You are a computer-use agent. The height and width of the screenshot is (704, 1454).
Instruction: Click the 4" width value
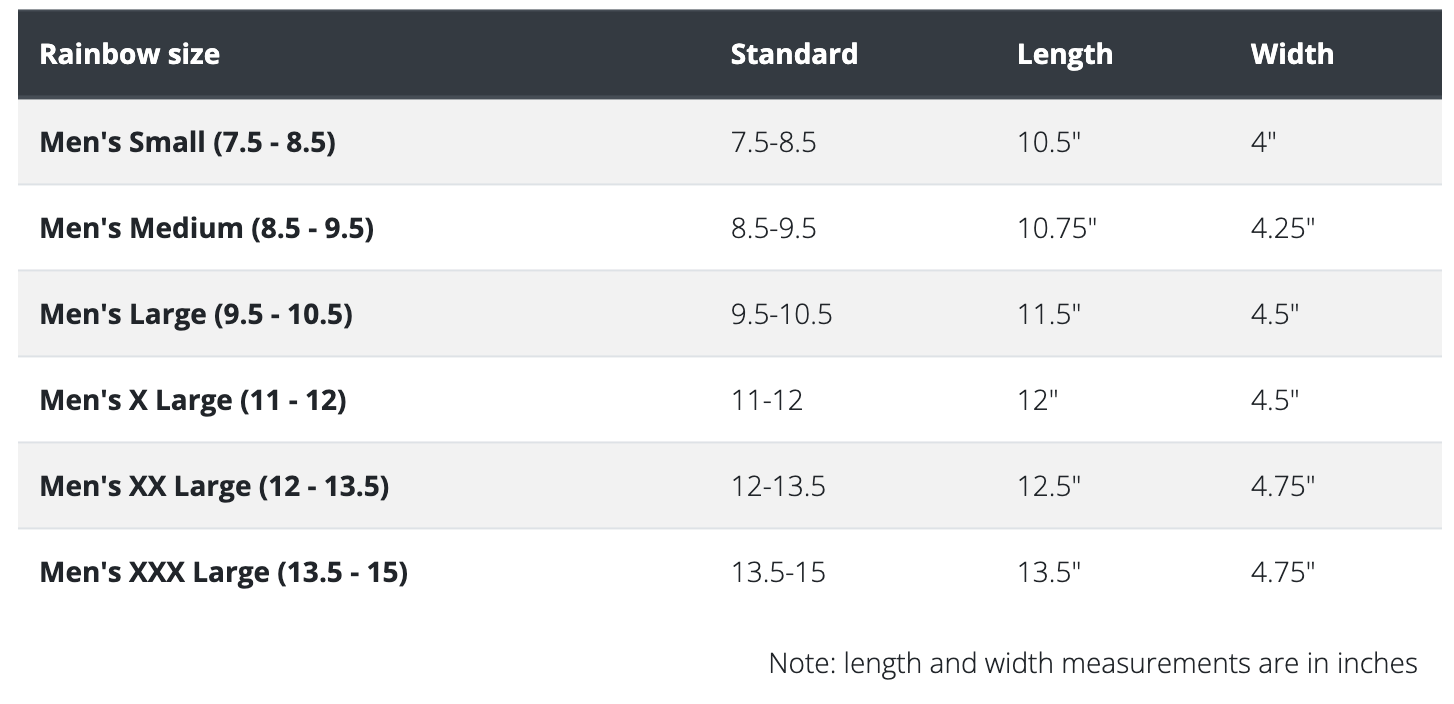1263,142
